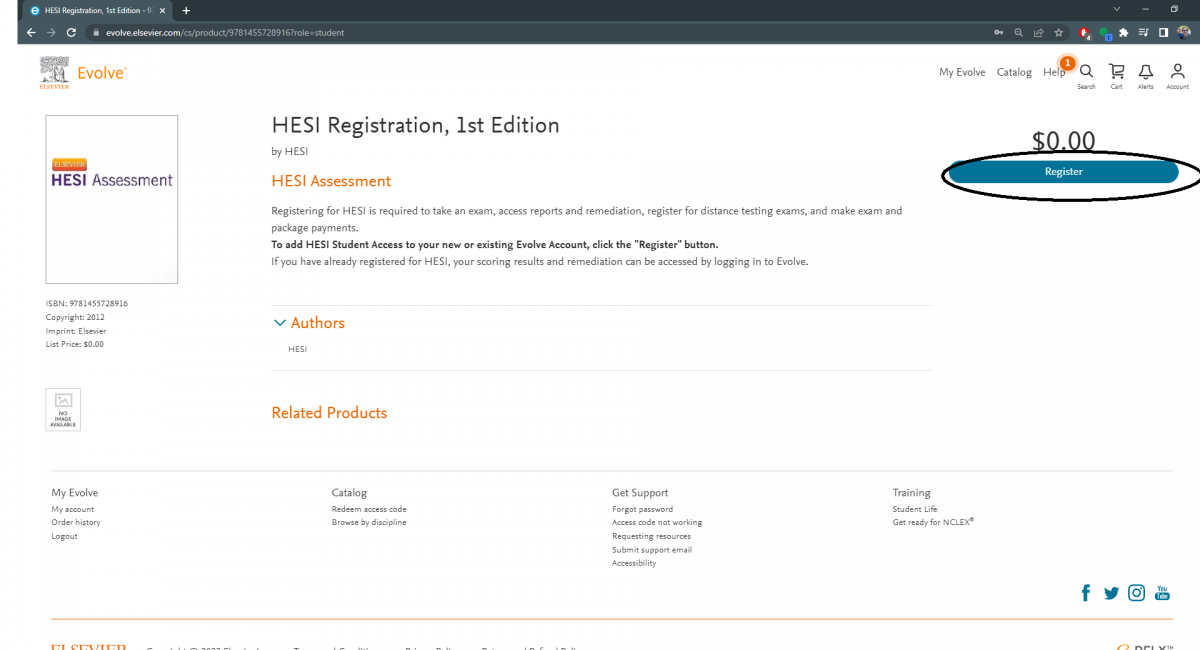Visit the Facebook page icon
Screen dimensions: 1200x650
1086,593
